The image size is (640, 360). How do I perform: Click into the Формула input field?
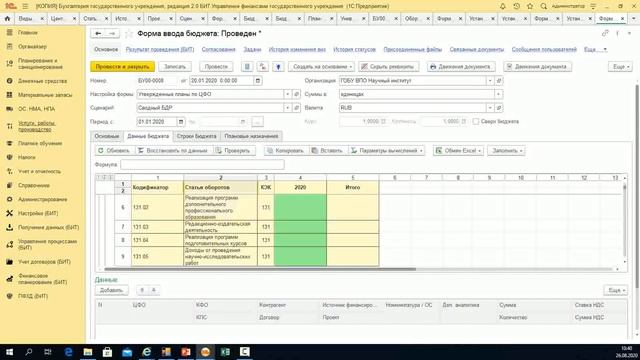(x=202, y=164)
